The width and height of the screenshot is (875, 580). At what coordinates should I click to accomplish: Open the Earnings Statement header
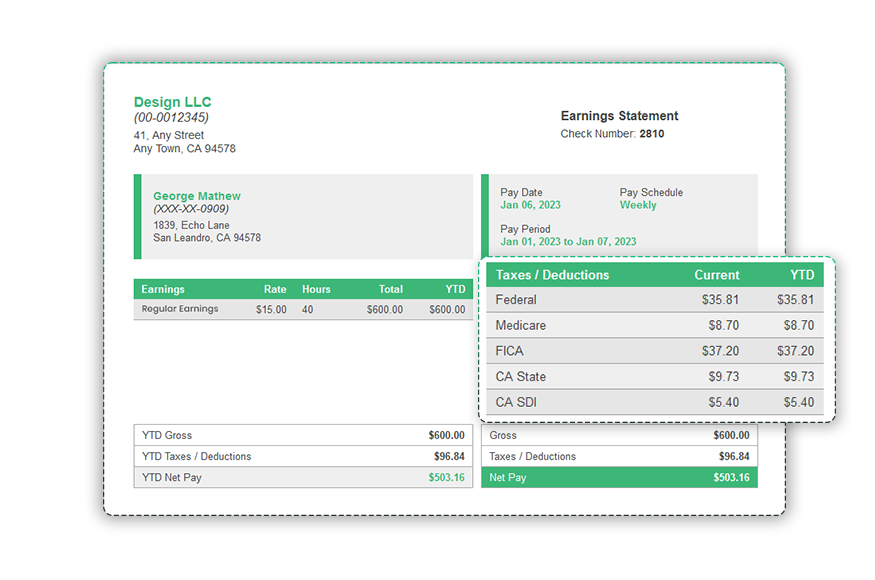pos(619,115)
